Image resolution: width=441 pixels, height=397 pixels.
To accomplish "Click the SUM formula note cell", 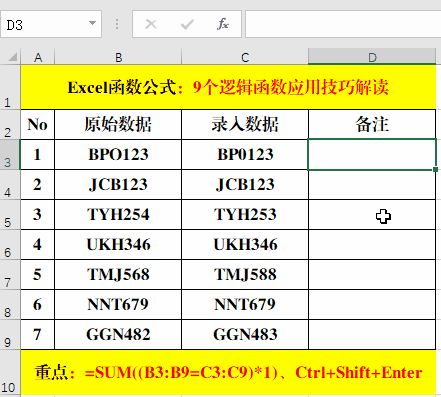I will pyautogui.click(x=228, y=372).
